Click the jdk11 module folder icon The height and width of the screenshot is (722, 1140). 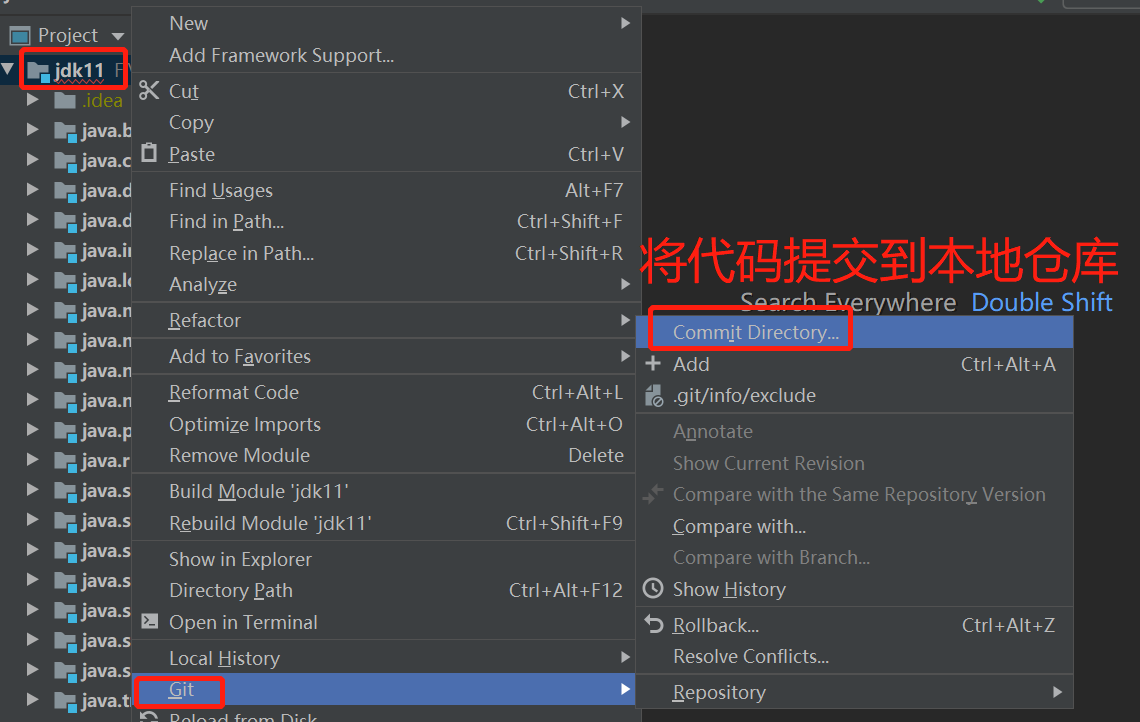(38, 71)
